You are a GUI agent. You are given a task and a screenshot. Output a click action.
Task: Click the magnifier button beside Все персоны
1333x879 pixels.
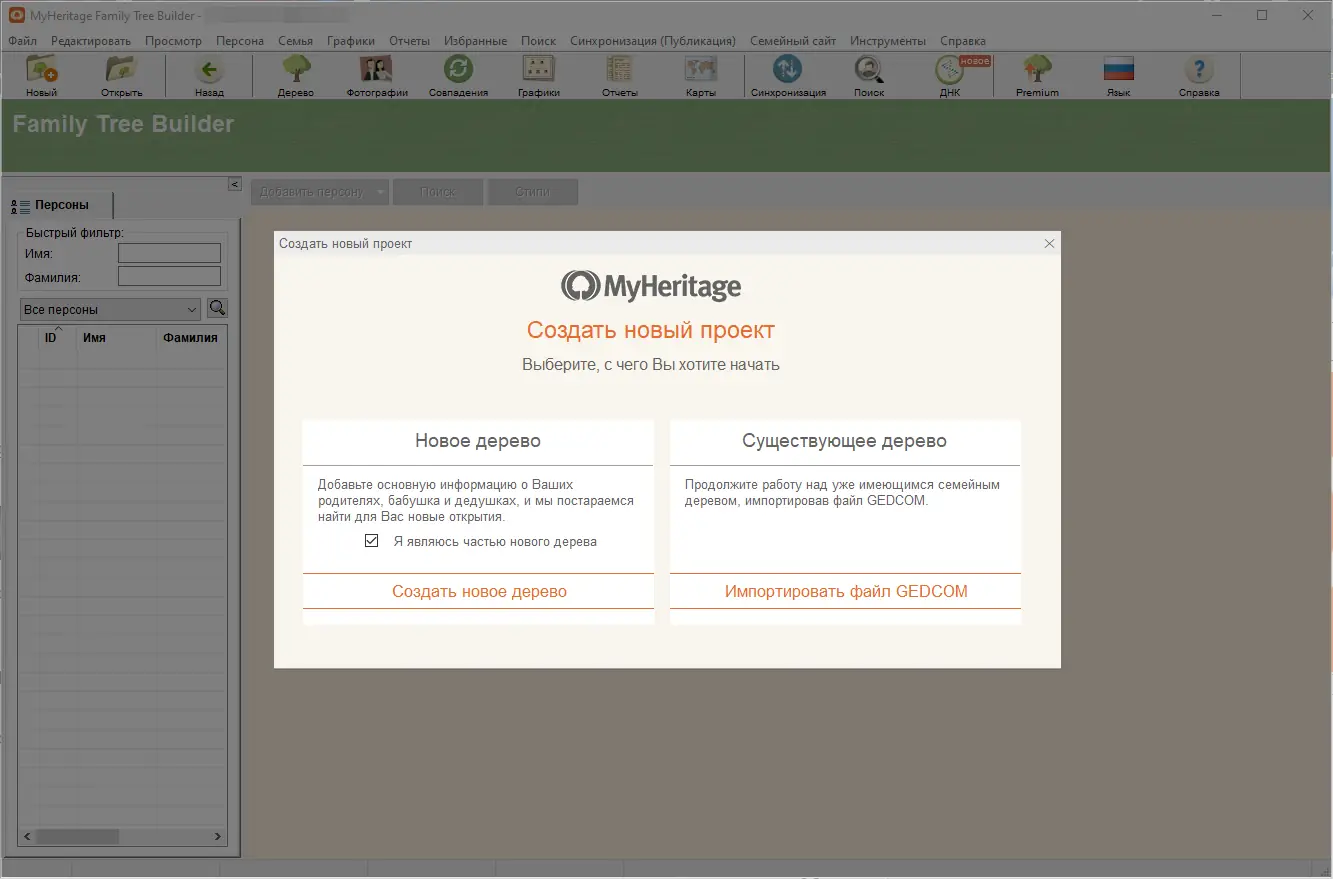[217, 309]
